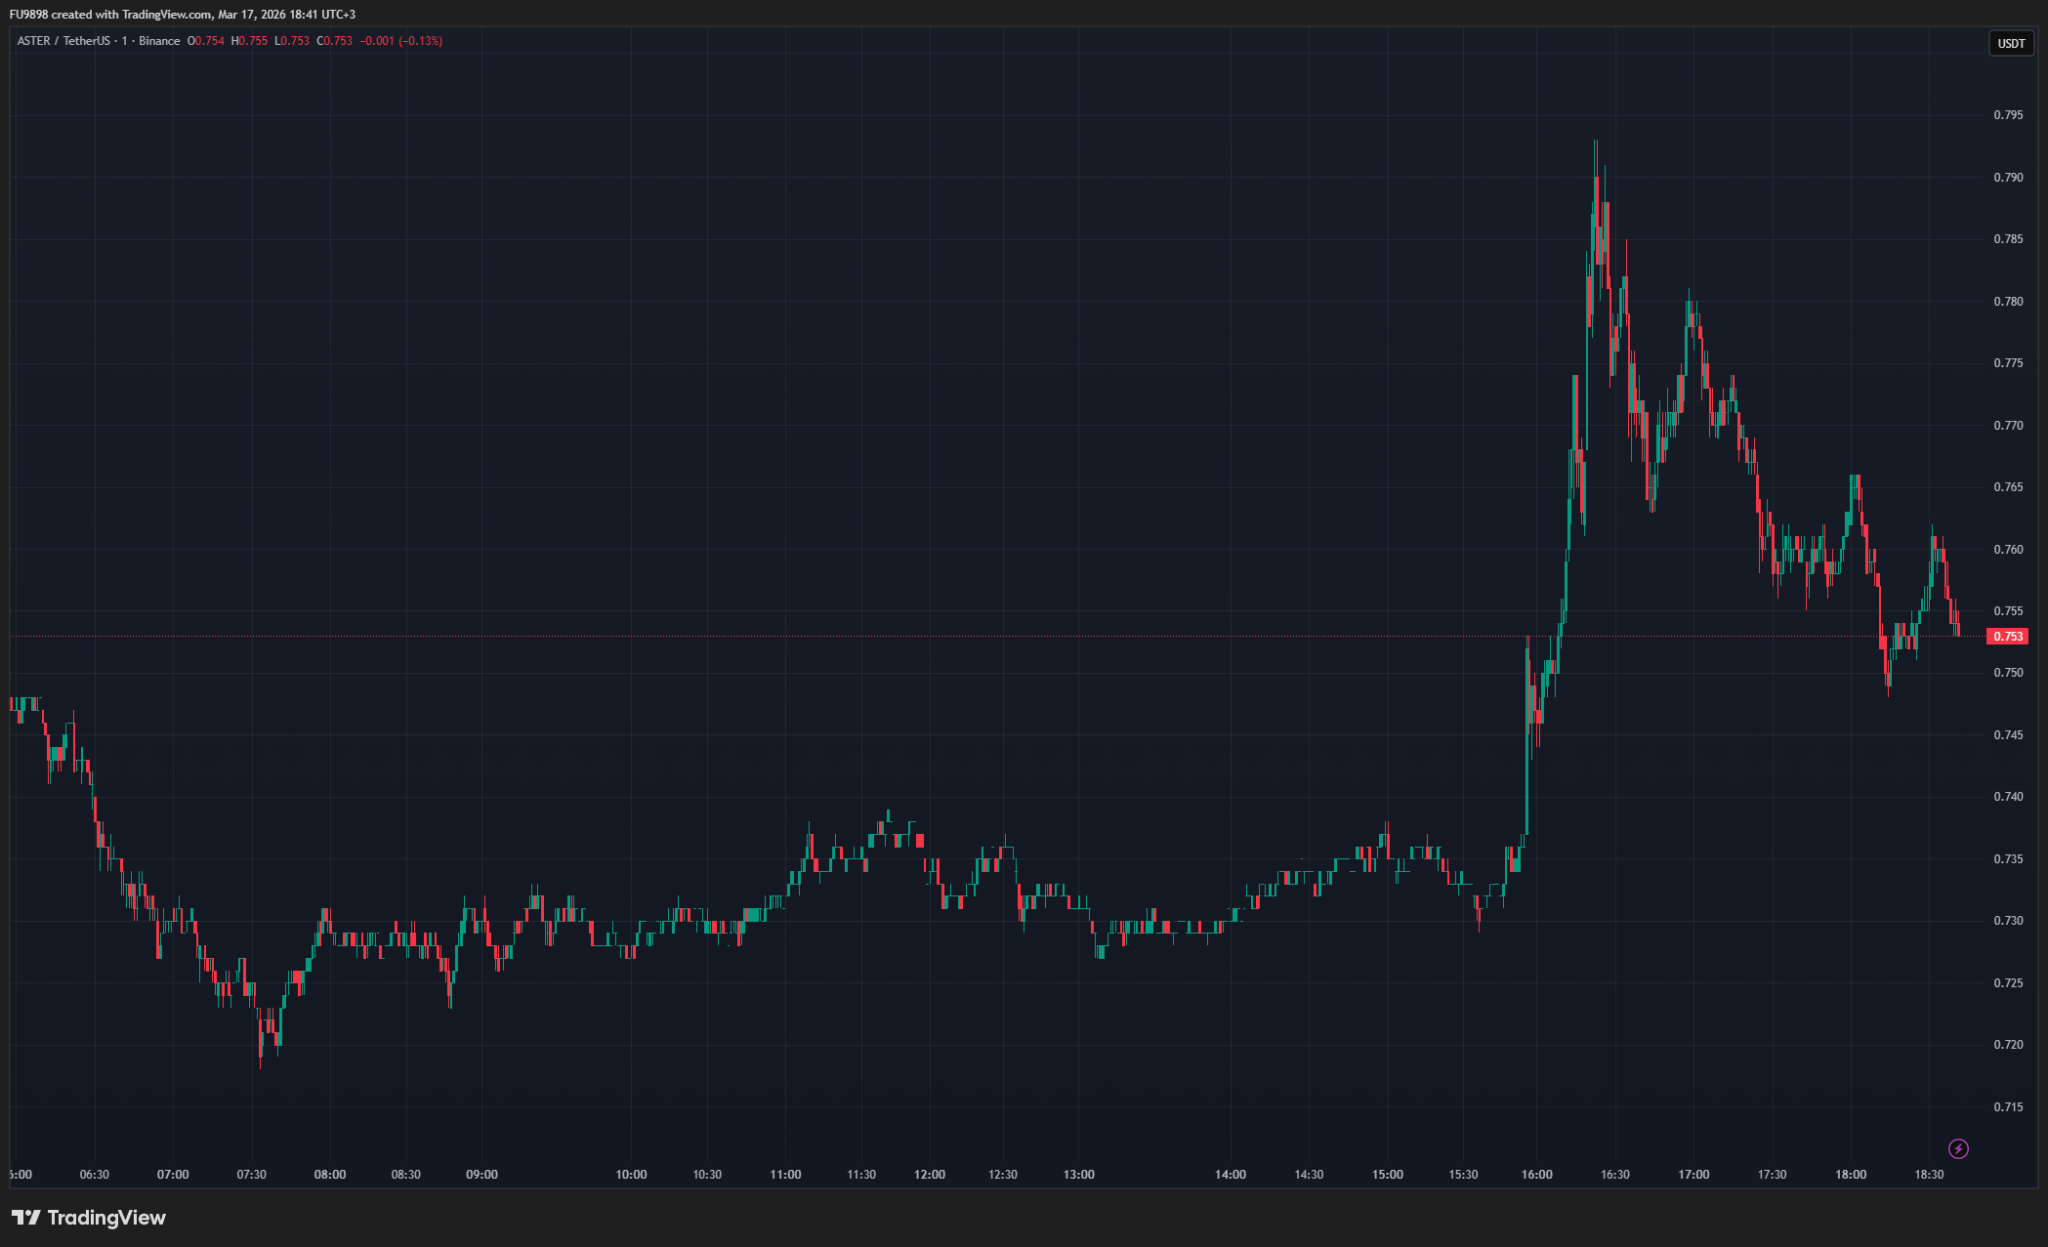
Task: Click the TradingView logo icon
Action: click(x=26, y=1217)
